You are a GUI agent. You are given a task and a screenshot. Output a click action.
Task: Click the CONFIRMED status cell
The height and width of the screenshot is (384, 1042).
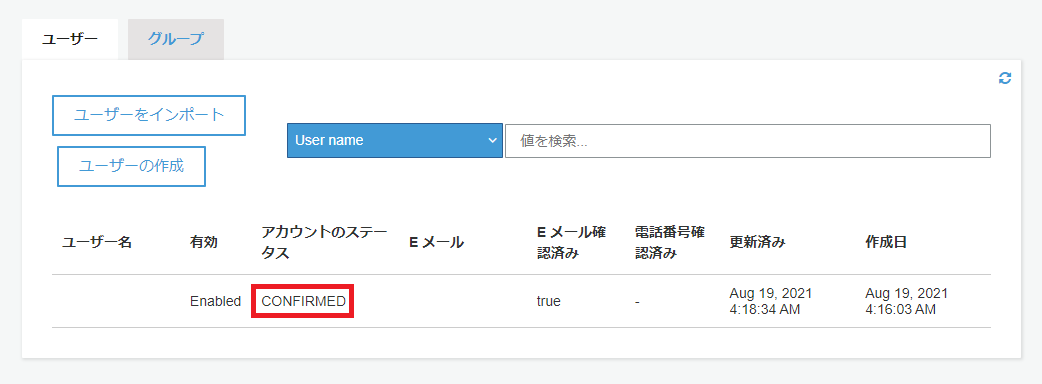[x=303, y=301]
